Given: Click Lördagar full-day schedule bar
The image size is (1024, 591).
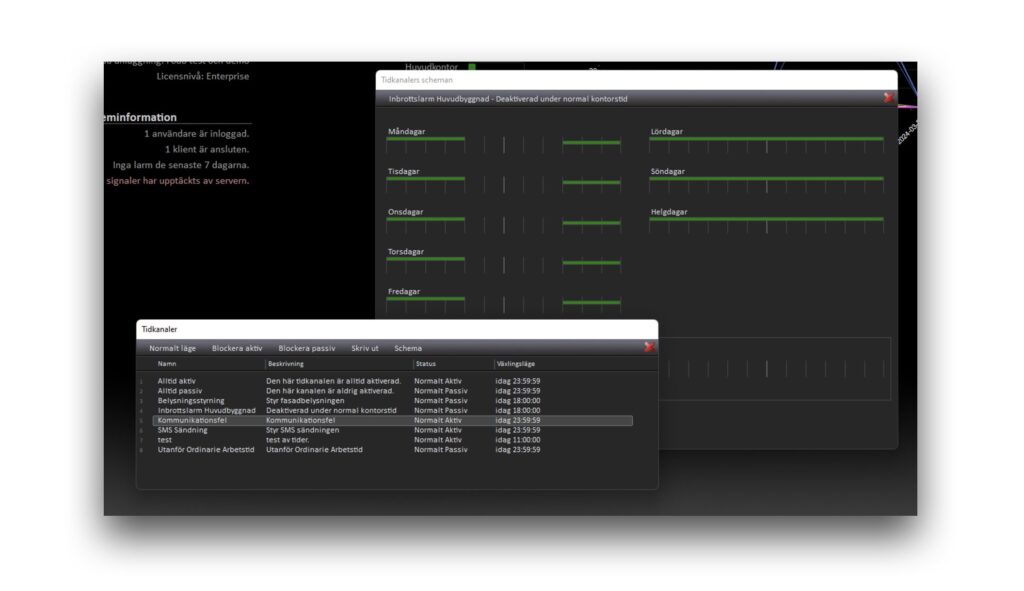Looking at the screenshot, I should [767, 138].
